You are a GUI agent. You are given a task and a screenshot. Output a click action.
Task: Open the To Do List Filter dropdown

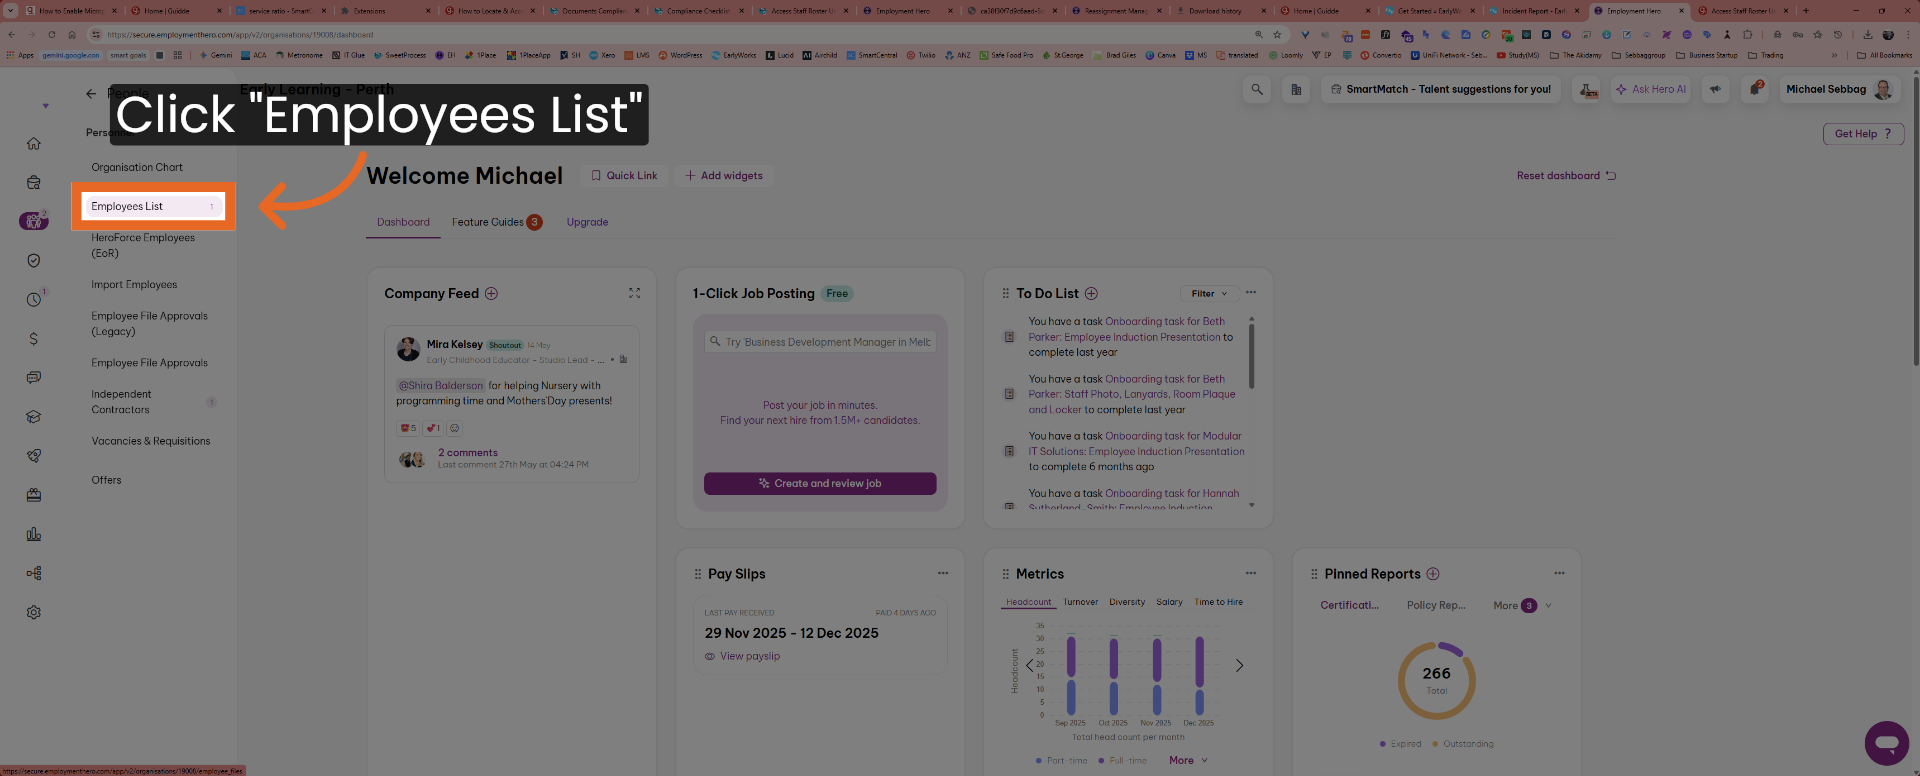coord(1209,293)
